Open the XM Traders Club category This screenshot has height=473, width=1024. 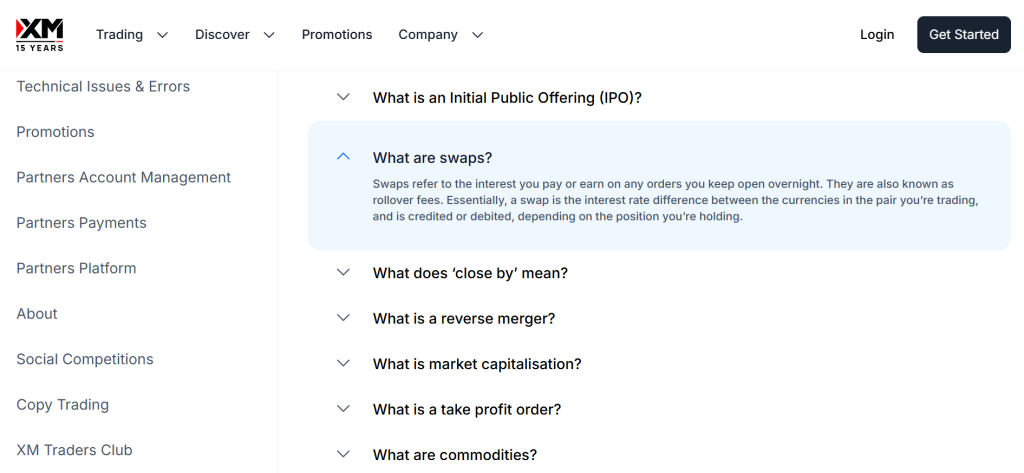point(74,450)
